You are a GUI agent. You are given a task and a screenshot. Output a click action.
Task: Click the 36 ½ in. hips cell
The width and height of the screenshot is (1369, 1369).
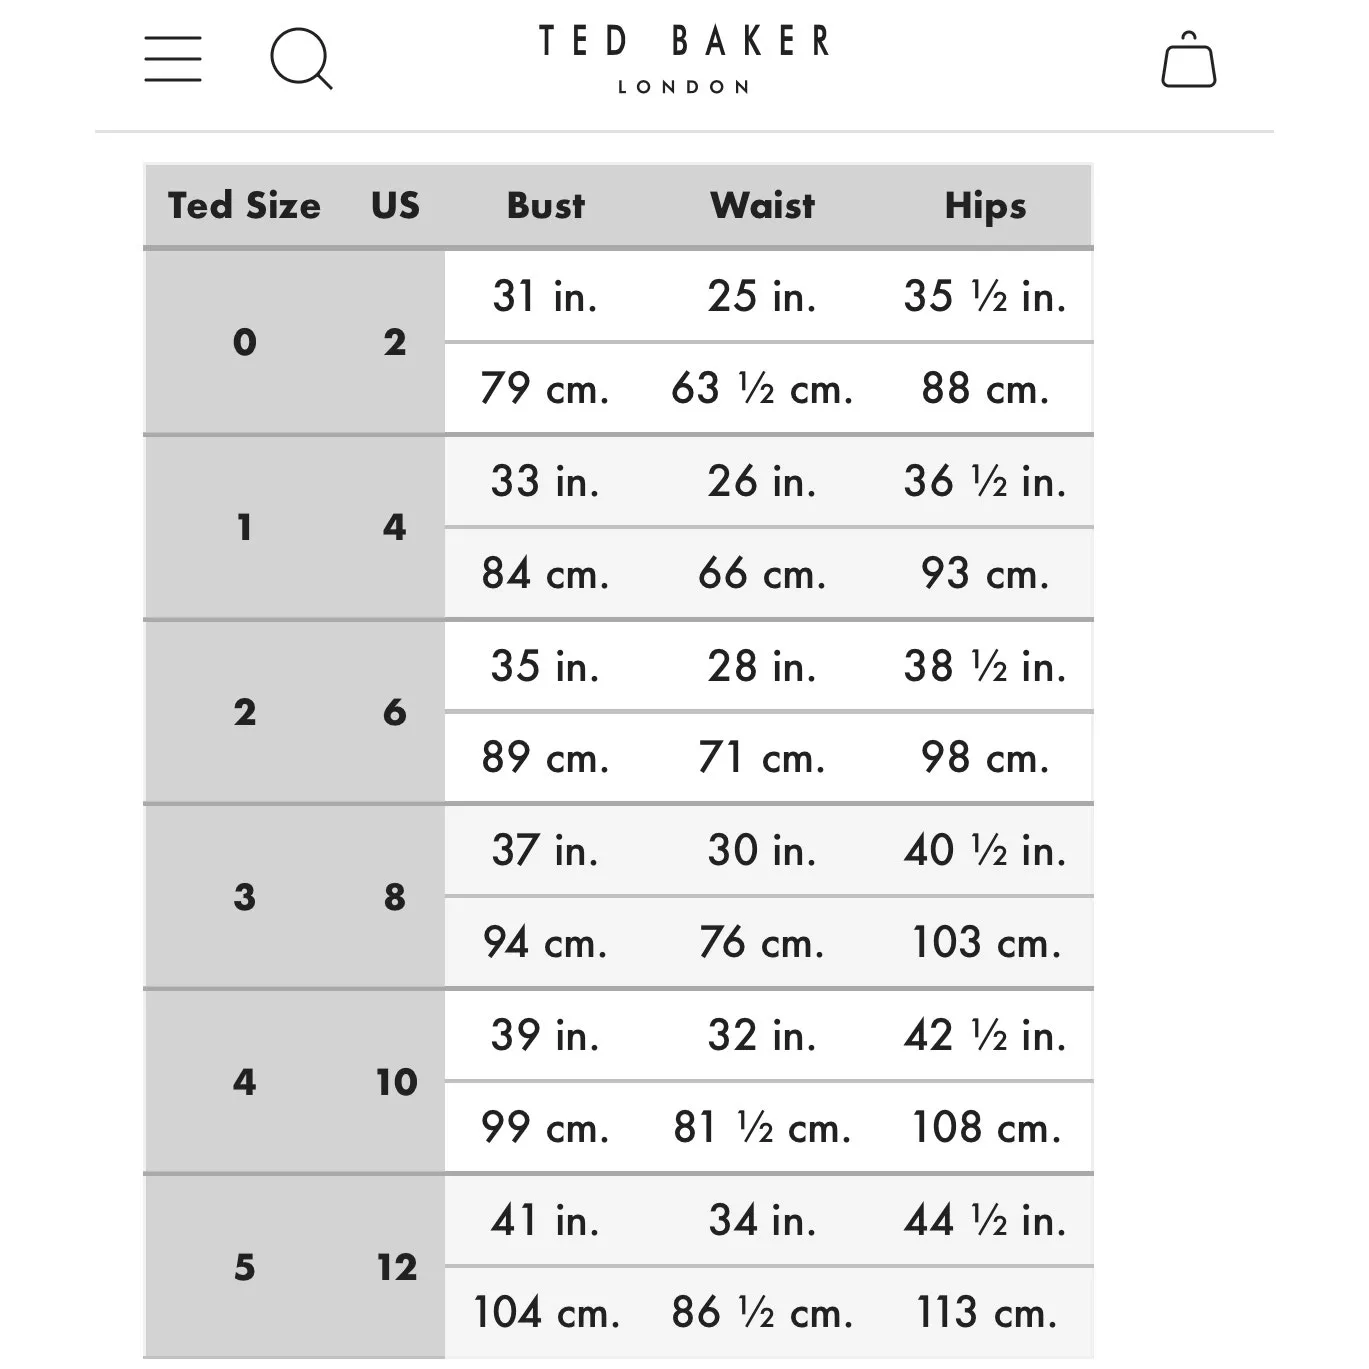(985, 481)
